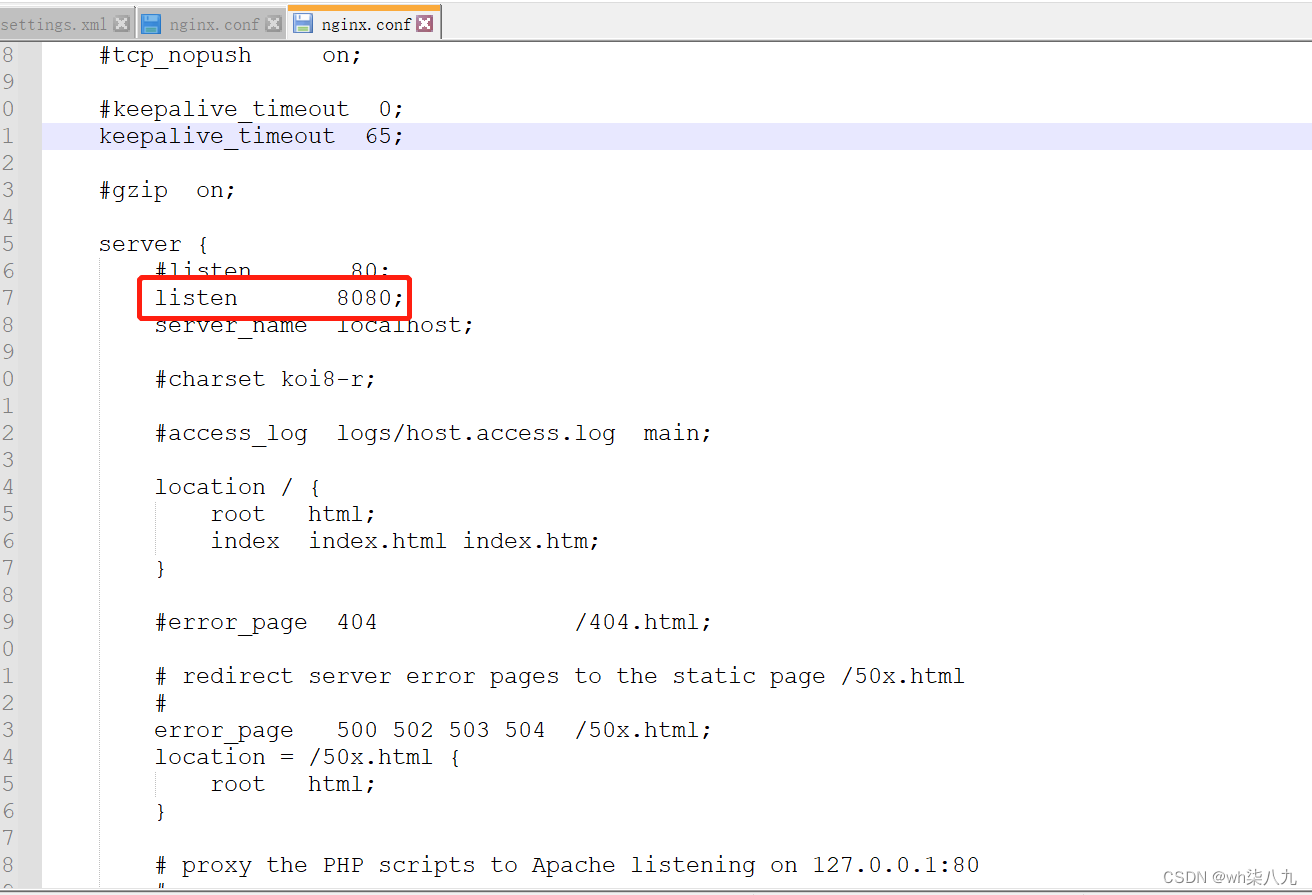Click the '/404.html;' path

(x=644, y=623)
